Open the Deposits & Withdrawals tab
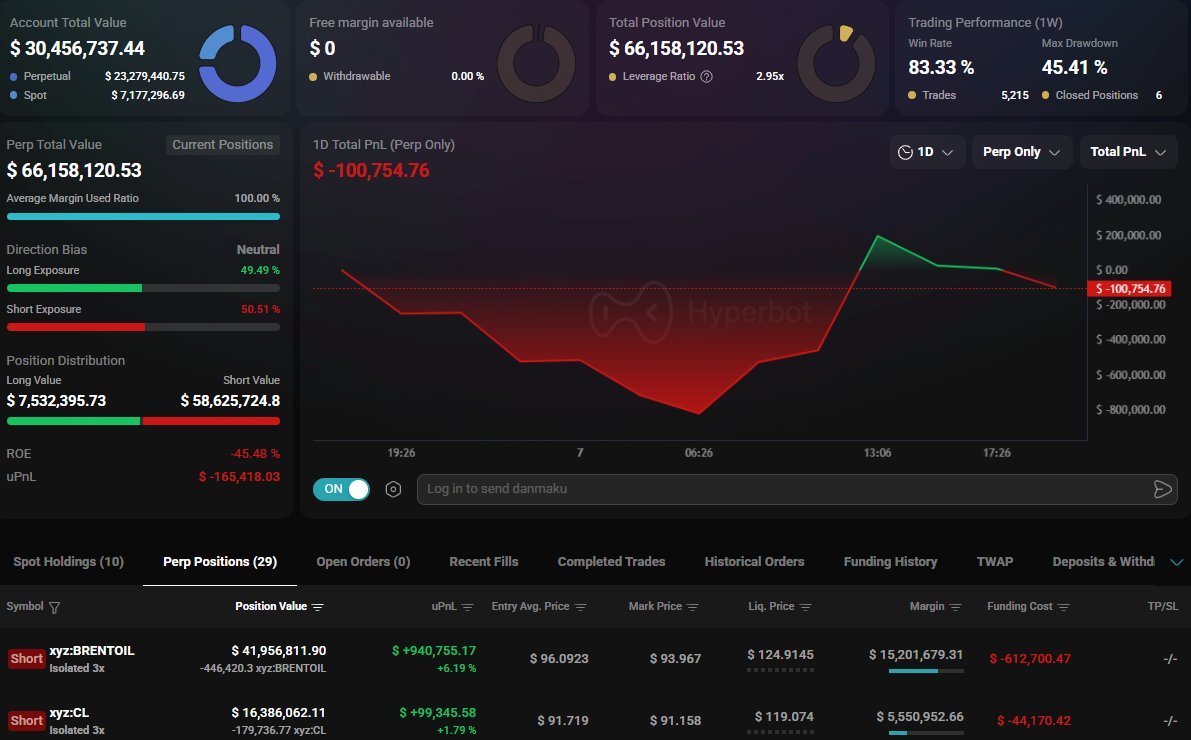Viewport: 1191px width, 740px height. click(x=1103, y=561)
